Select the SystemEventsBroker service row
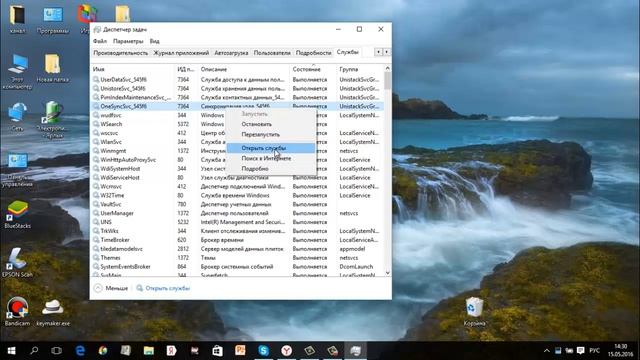The image size is (640, 360). click(237, 267)
